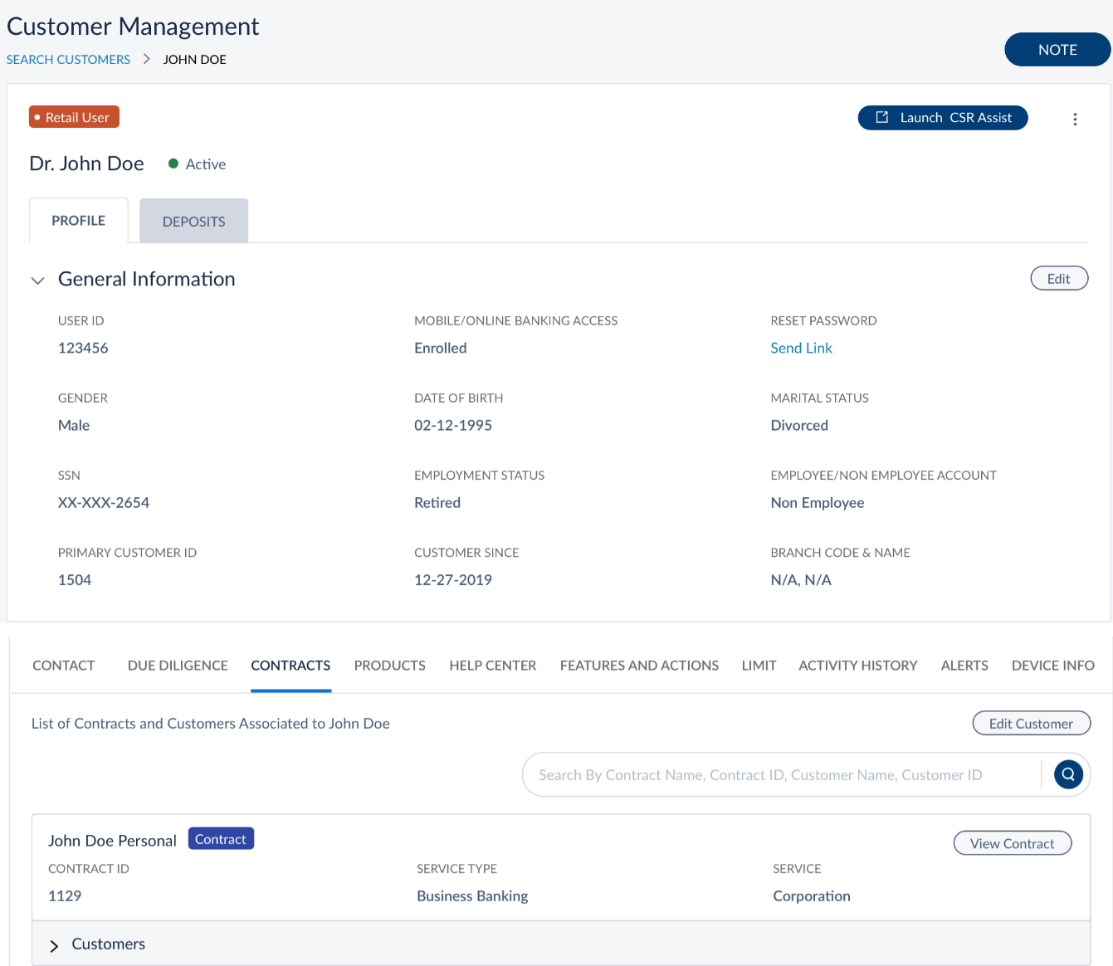The image size is (1113, 966).
Task: Collapse the General Information section
Action: pos(38,281)
